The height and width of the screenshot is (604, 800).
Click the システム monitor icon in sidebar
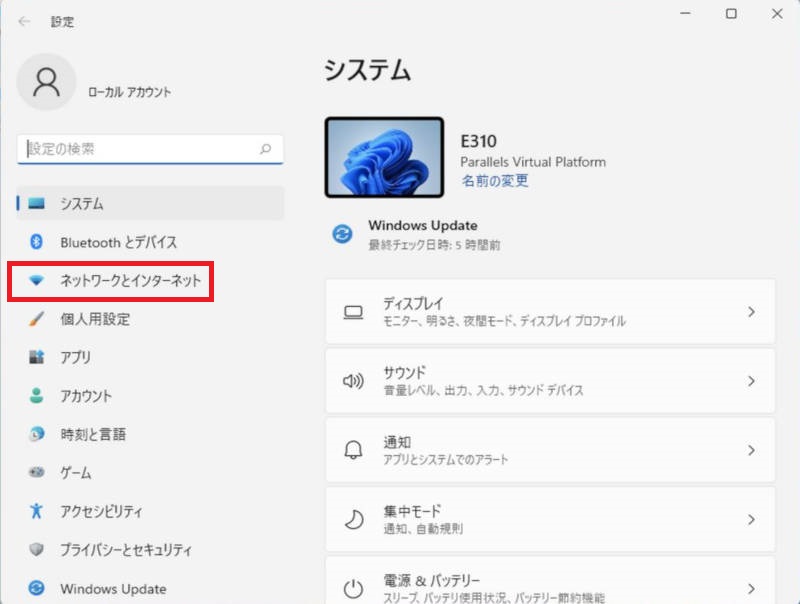(36, 204)
